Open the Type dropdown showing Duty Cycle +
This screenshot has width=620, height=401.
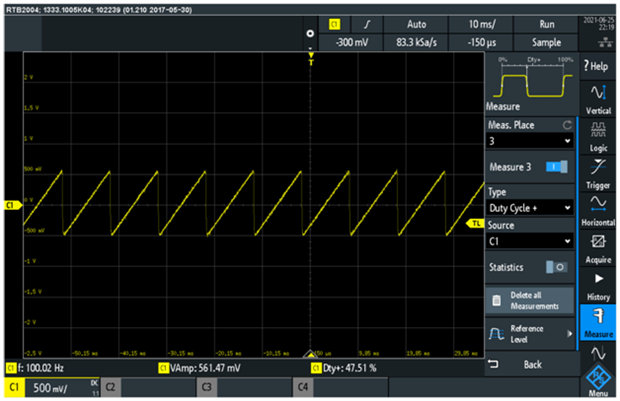pyautogui.click(x=529, y=208)
